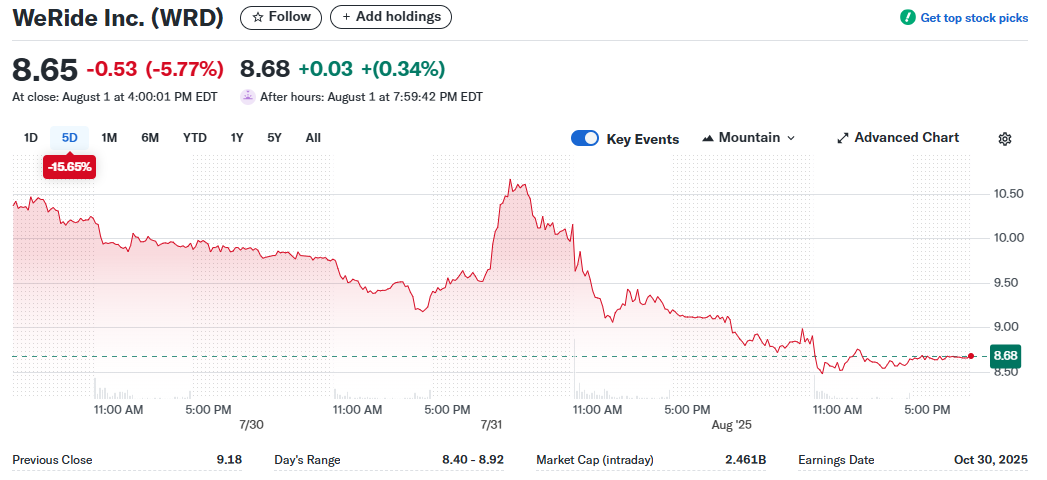Screen dimensions: 1047x480
Task: Click the WeRide Inc. (WRD) title
Action: click(x=118, y=18)
